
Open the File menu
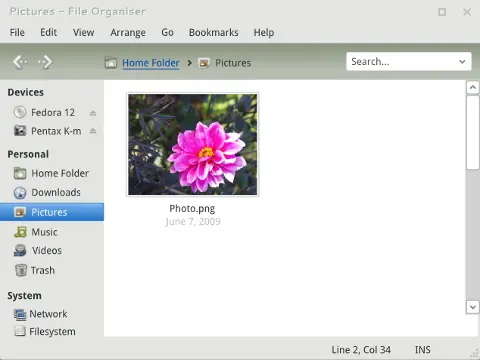pos(17,32)
